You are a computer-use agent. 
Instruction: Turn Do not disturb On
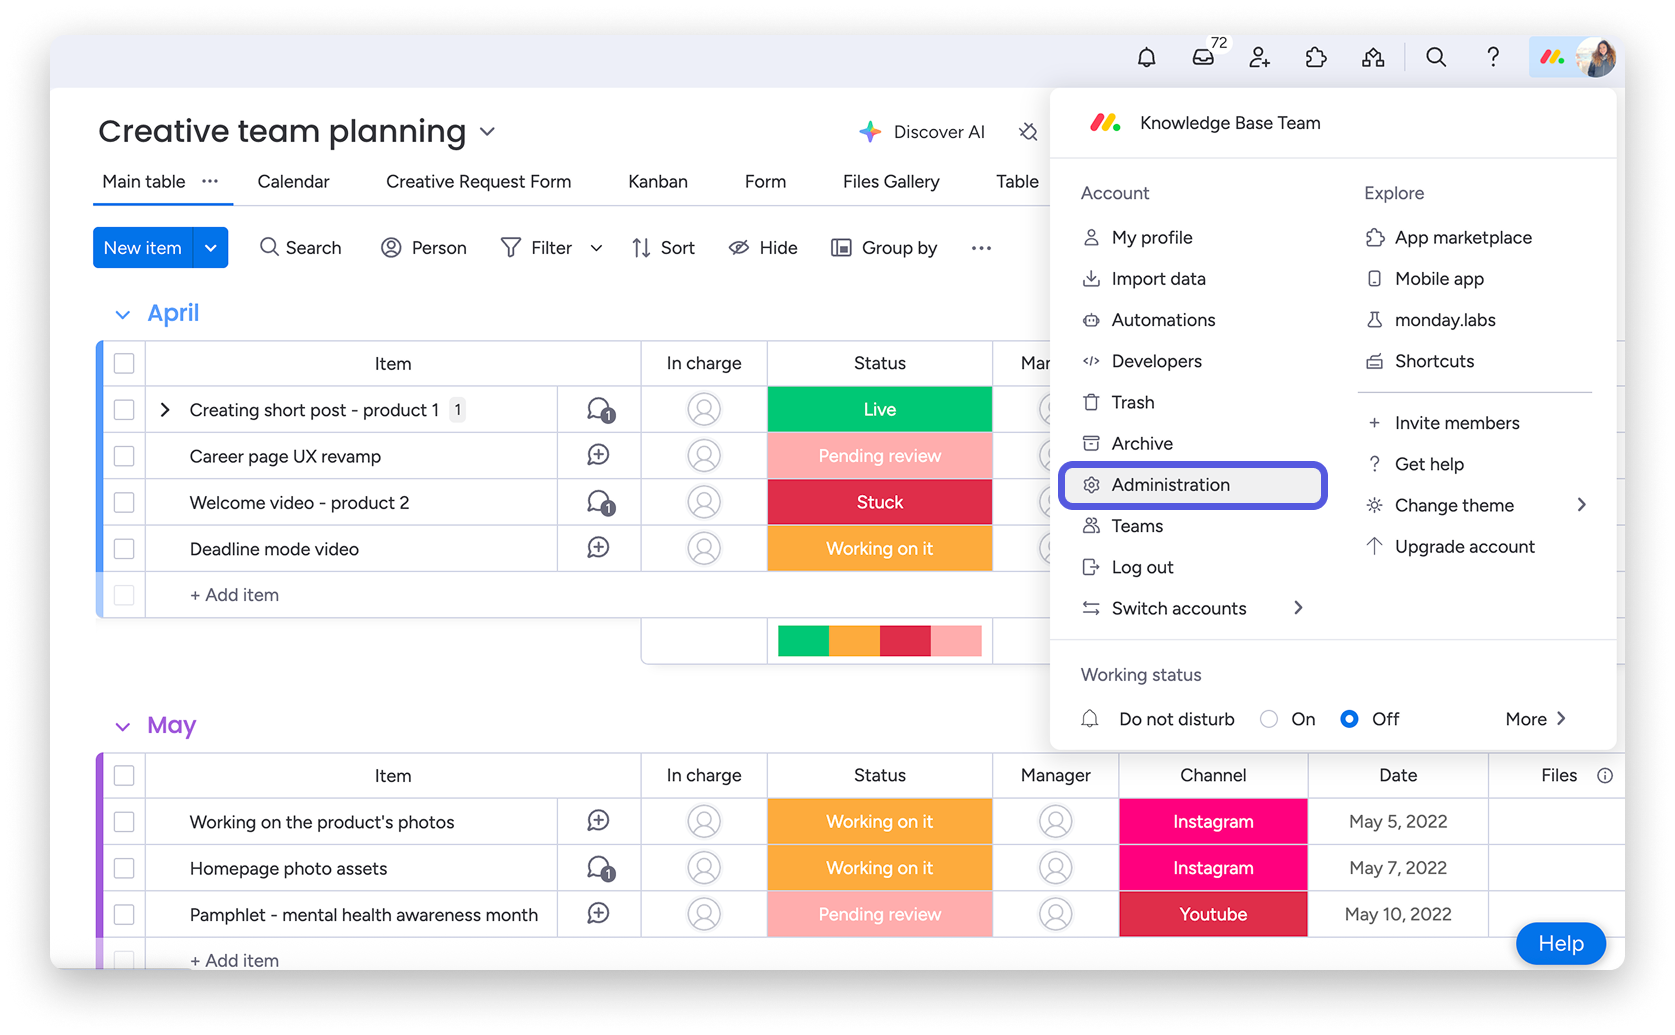tap(1269, 719)
